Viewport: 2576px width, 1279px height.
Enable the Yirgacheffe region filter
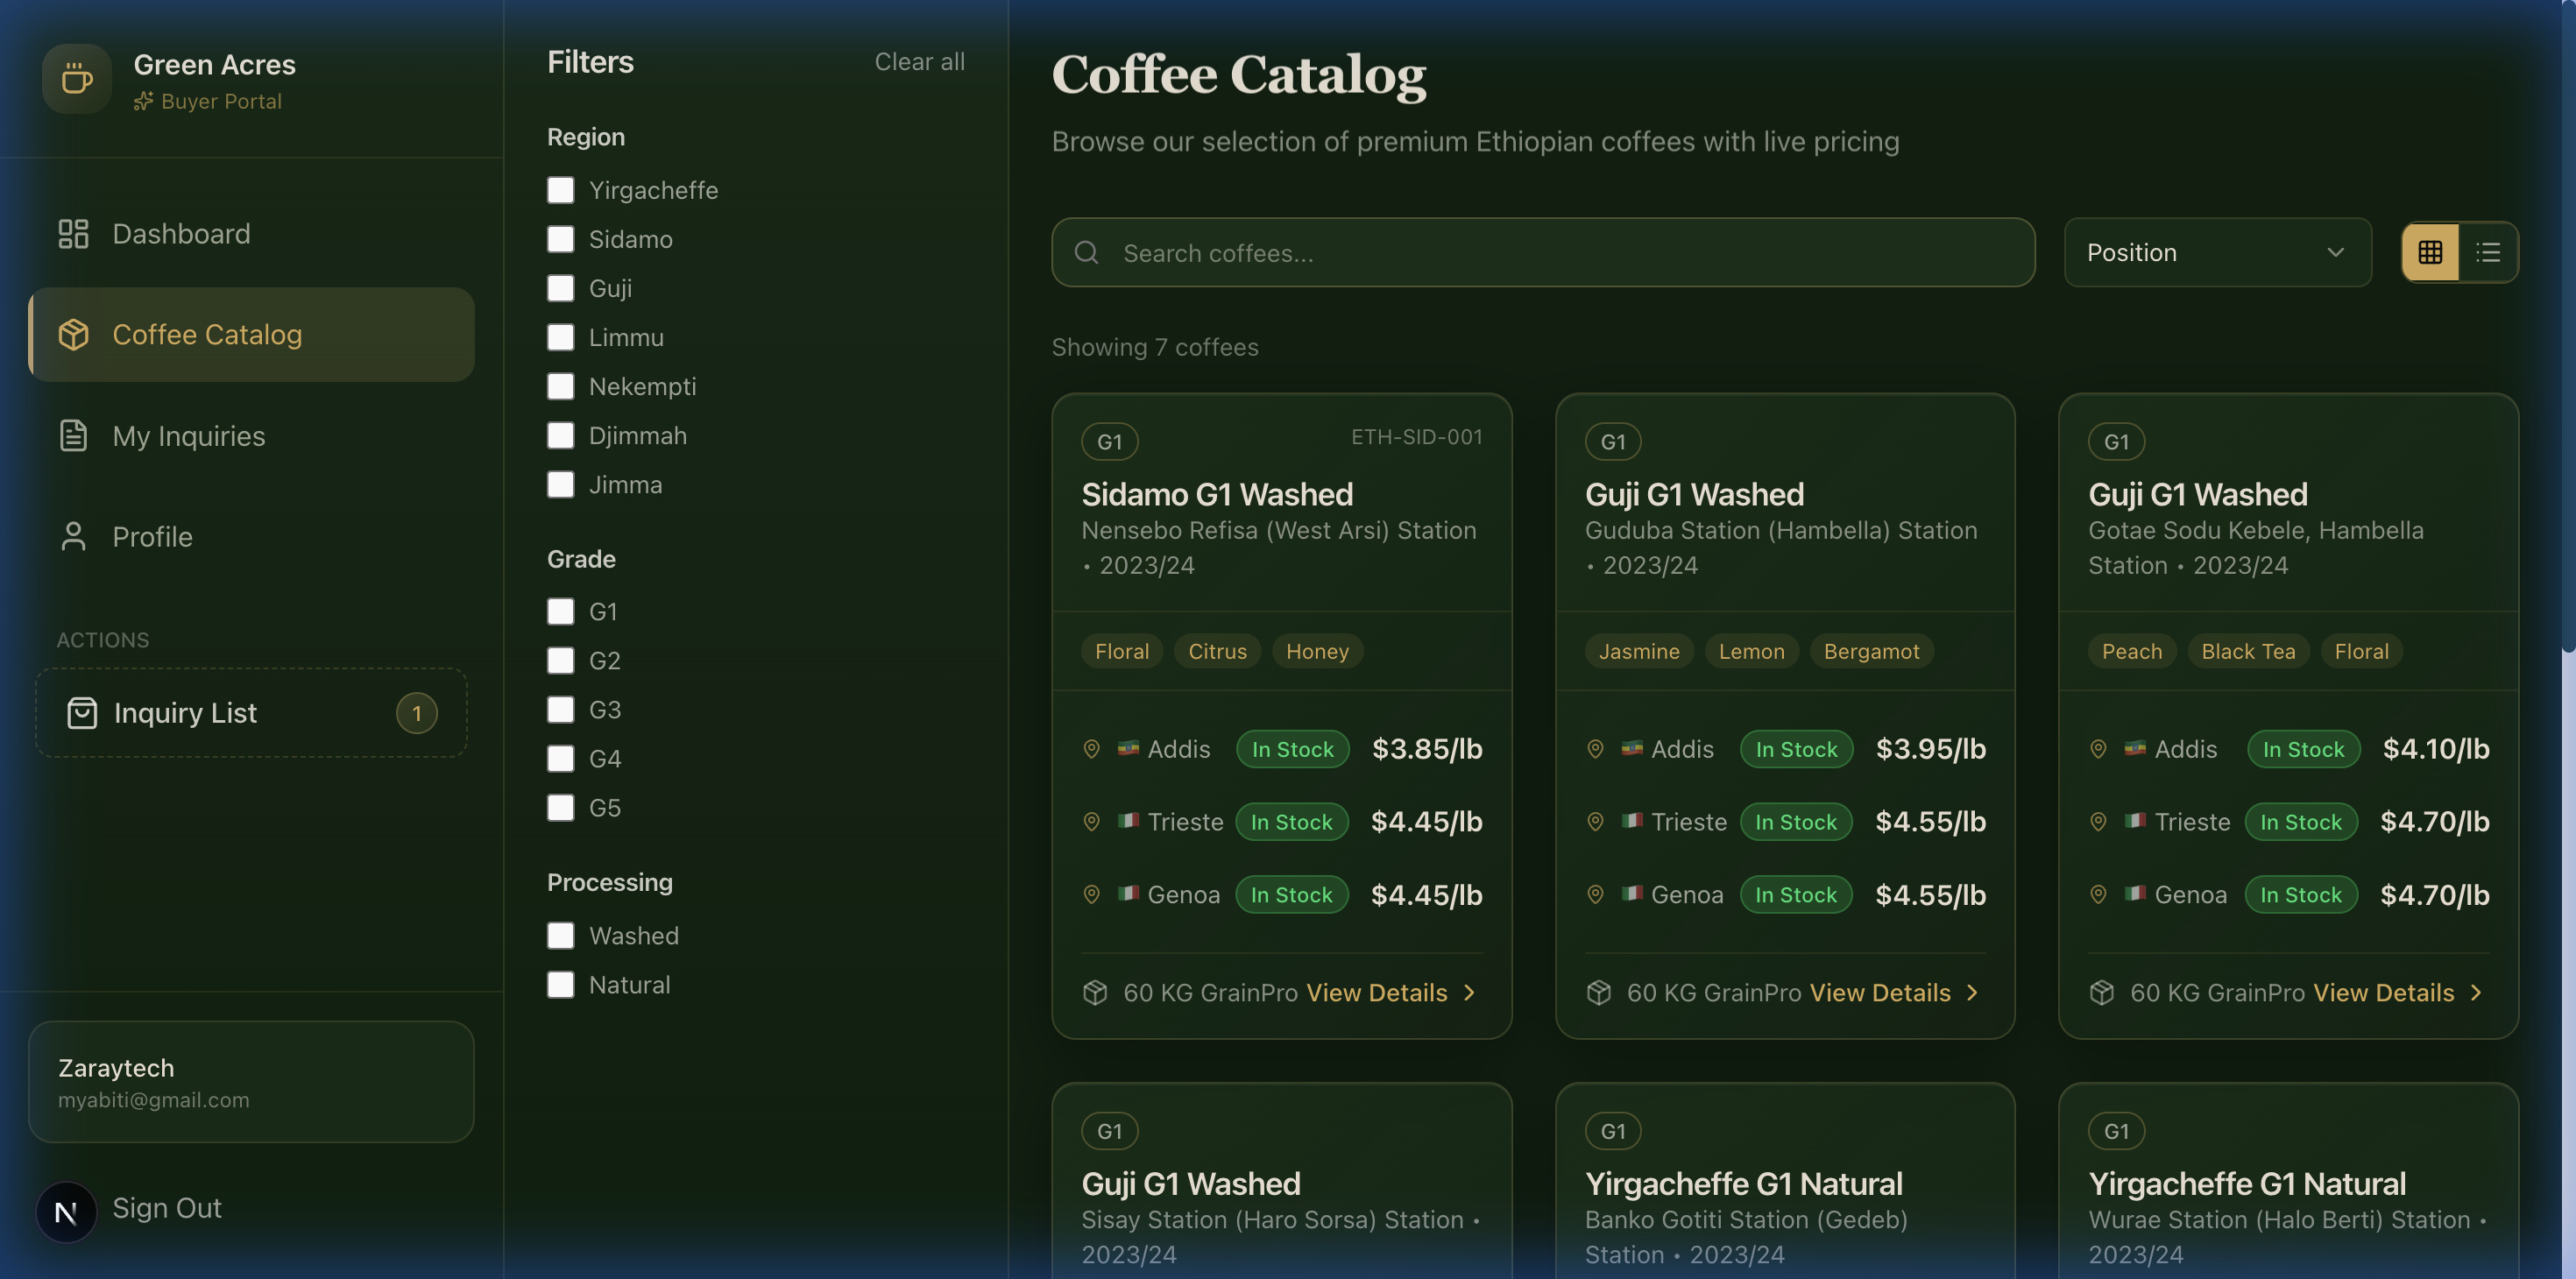pos(560,189)
